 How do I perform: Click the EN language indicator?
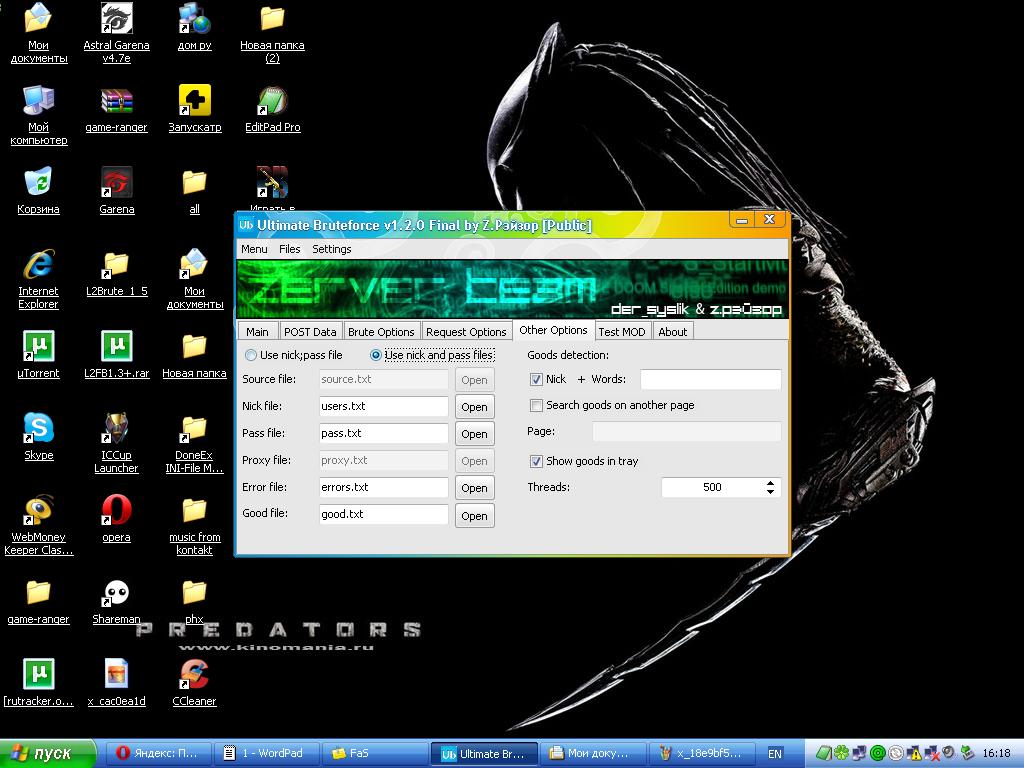point(775,754)
